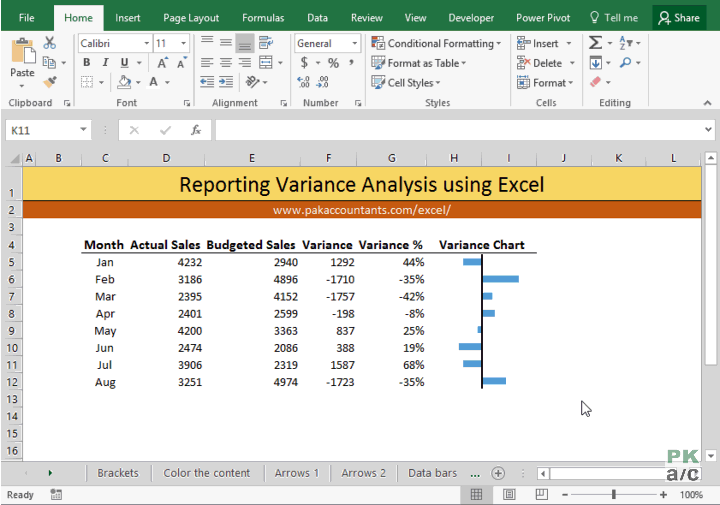The height and width of the screenshot is (505, 720).
Task: Click the Share button
Action: (679, 18)
